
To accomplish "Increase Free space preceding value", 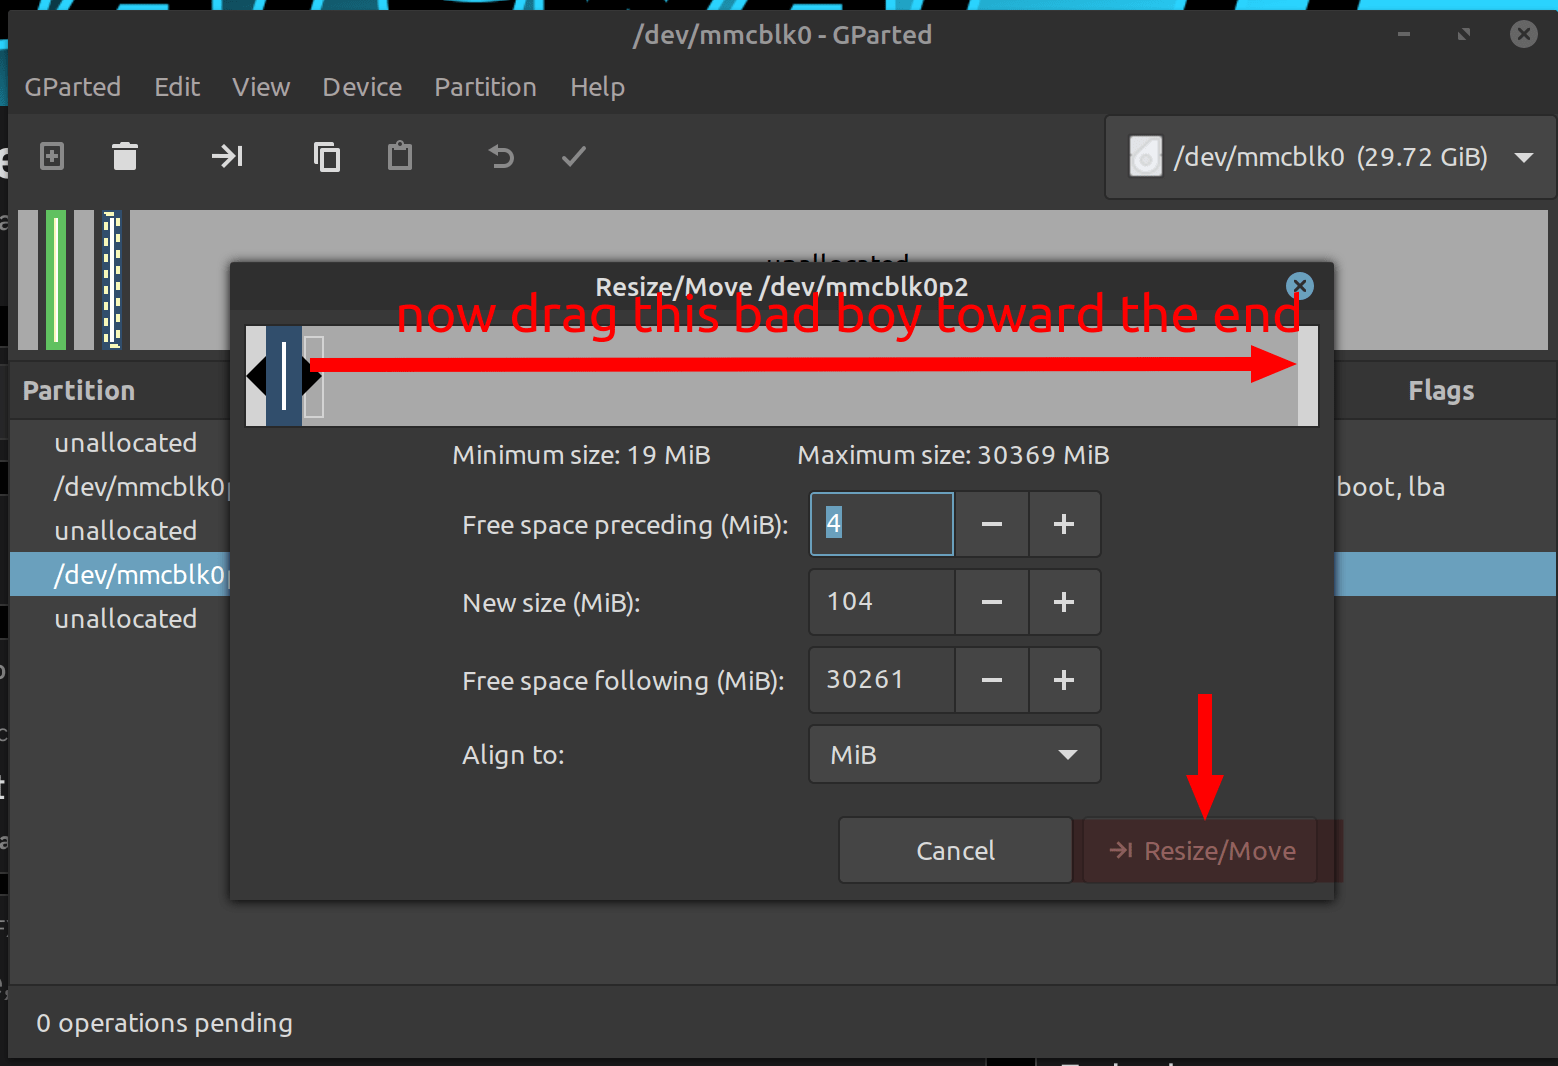I will point(1064,524).
